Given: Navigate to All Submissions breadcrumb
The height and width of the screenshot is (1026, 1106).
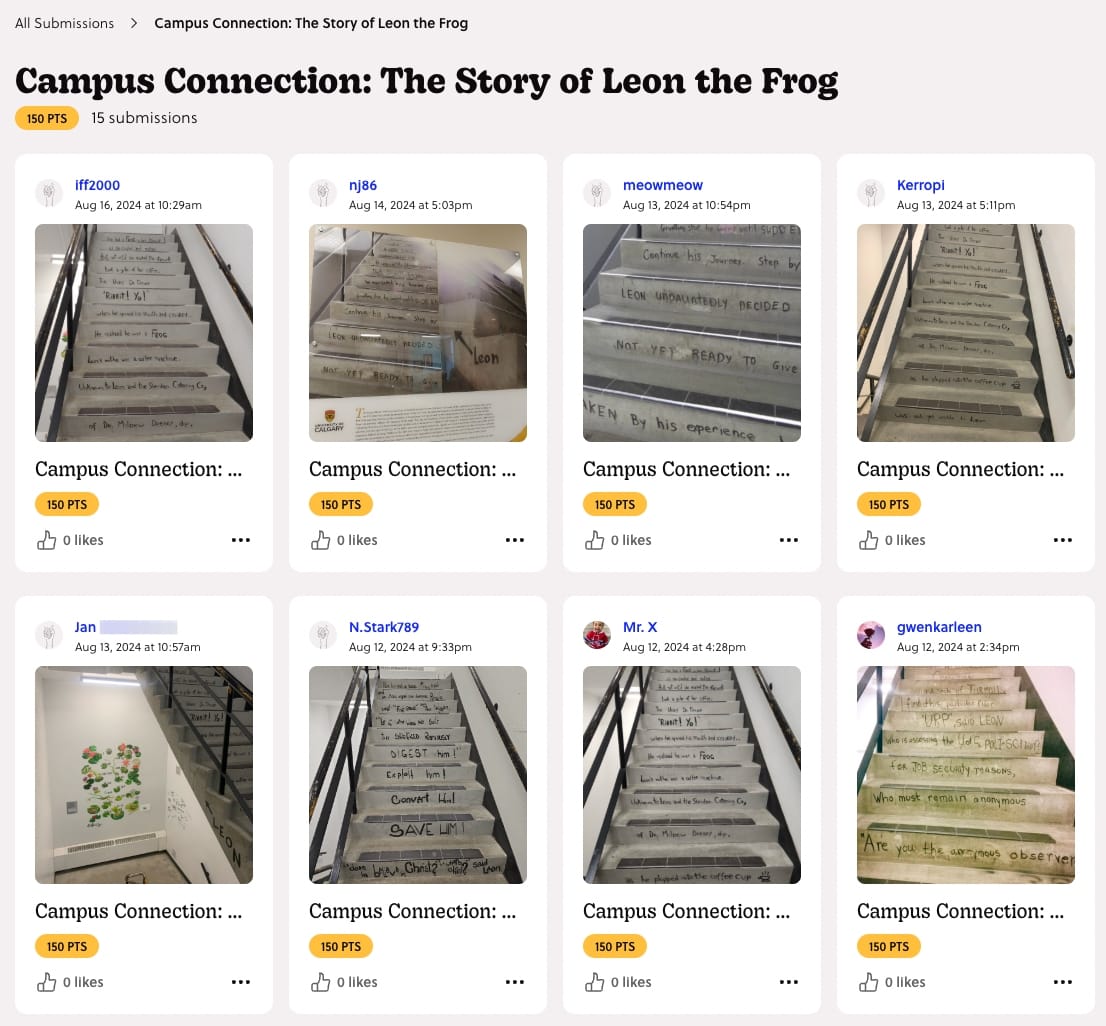Looking at the screenshot, I should [64, 22].
